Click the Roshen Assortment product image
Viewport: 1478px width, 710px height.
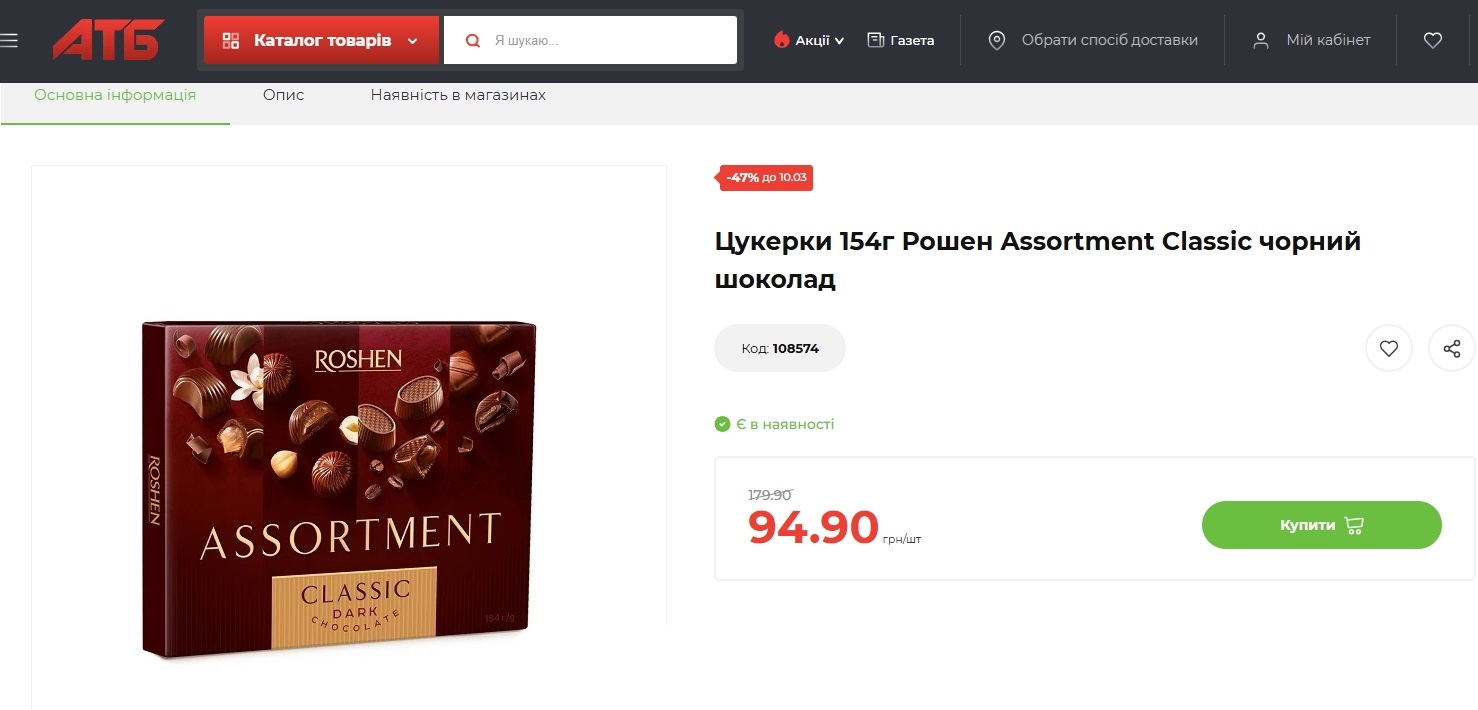(x=339, y=490)
